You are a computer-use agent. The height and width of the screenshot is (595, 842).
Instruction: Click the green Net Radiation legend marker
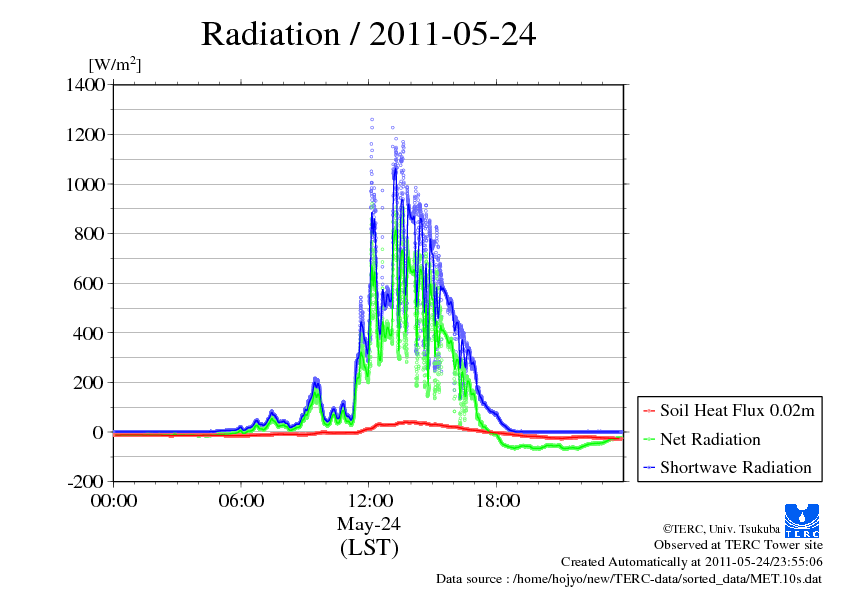tap(649, 440)
